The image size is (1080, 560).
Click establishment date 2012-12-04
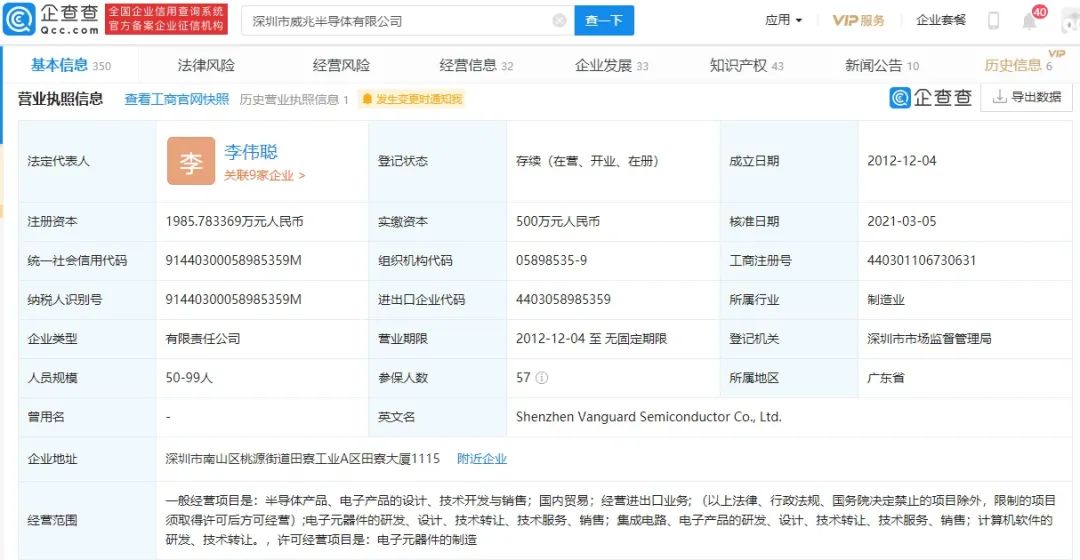coord(902,161)
